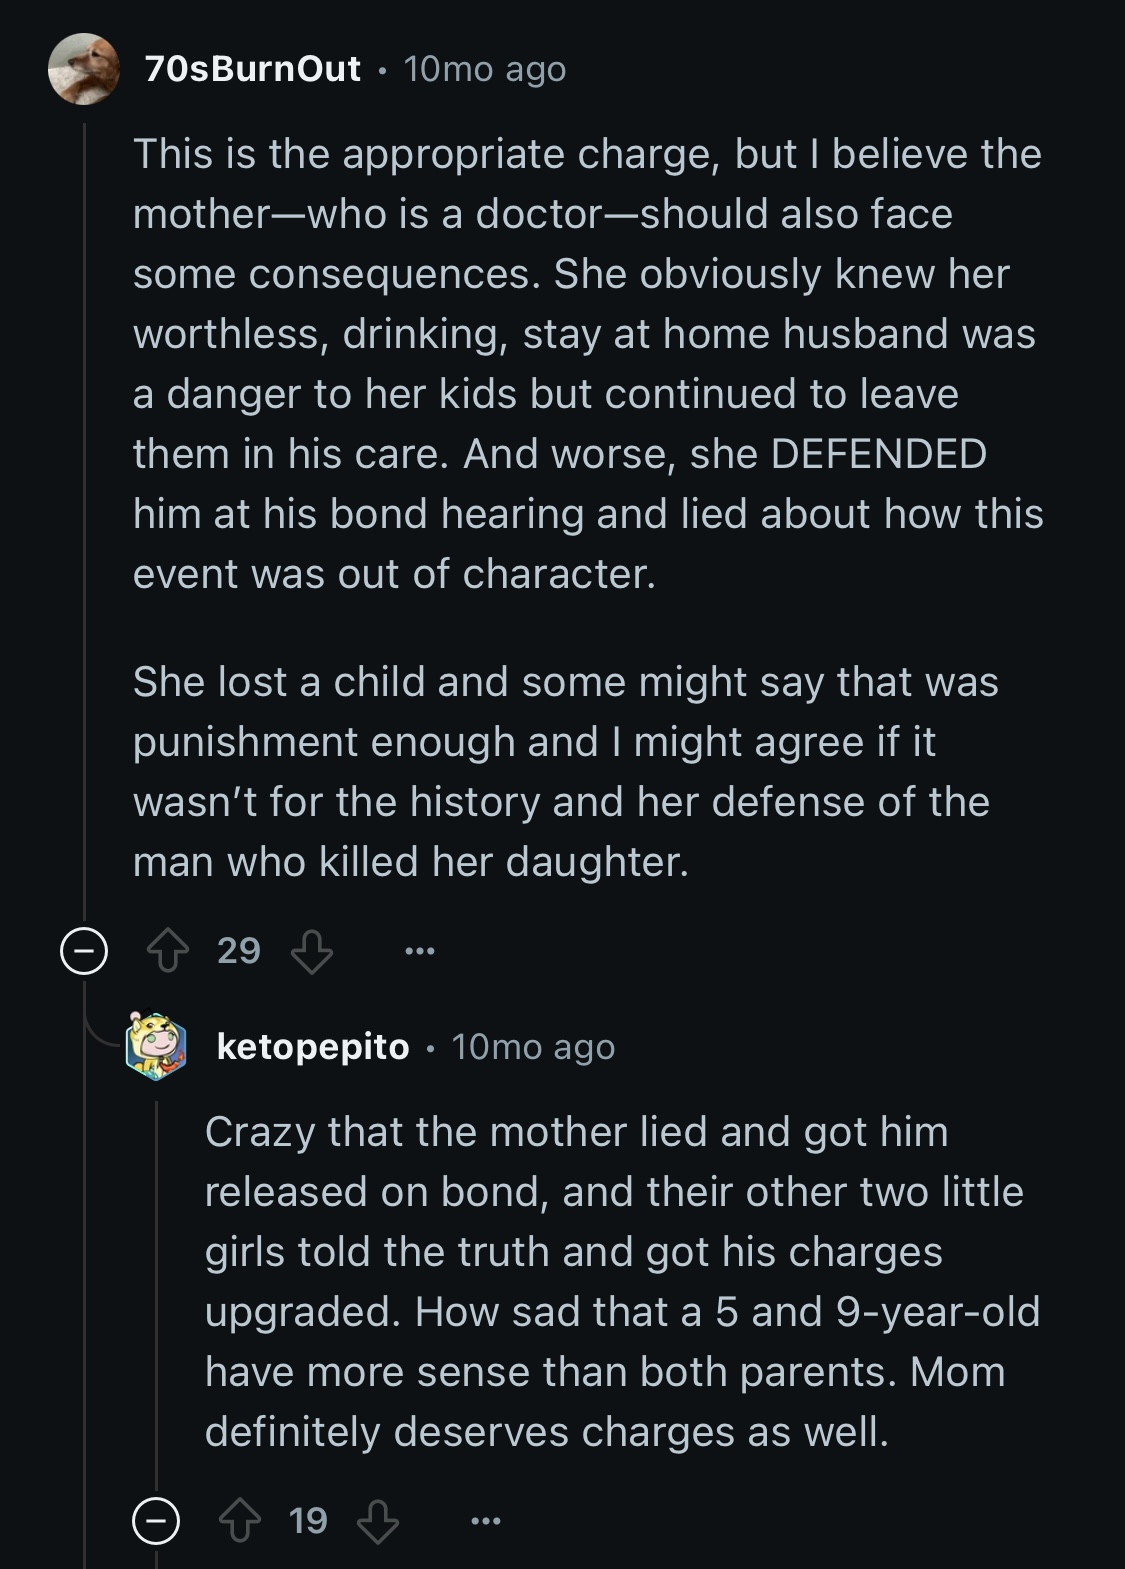Screen dimensions: 1125x1569
Task: Select the thread line beside ketopepito's reply
Action: click(x=156, y=1295)
